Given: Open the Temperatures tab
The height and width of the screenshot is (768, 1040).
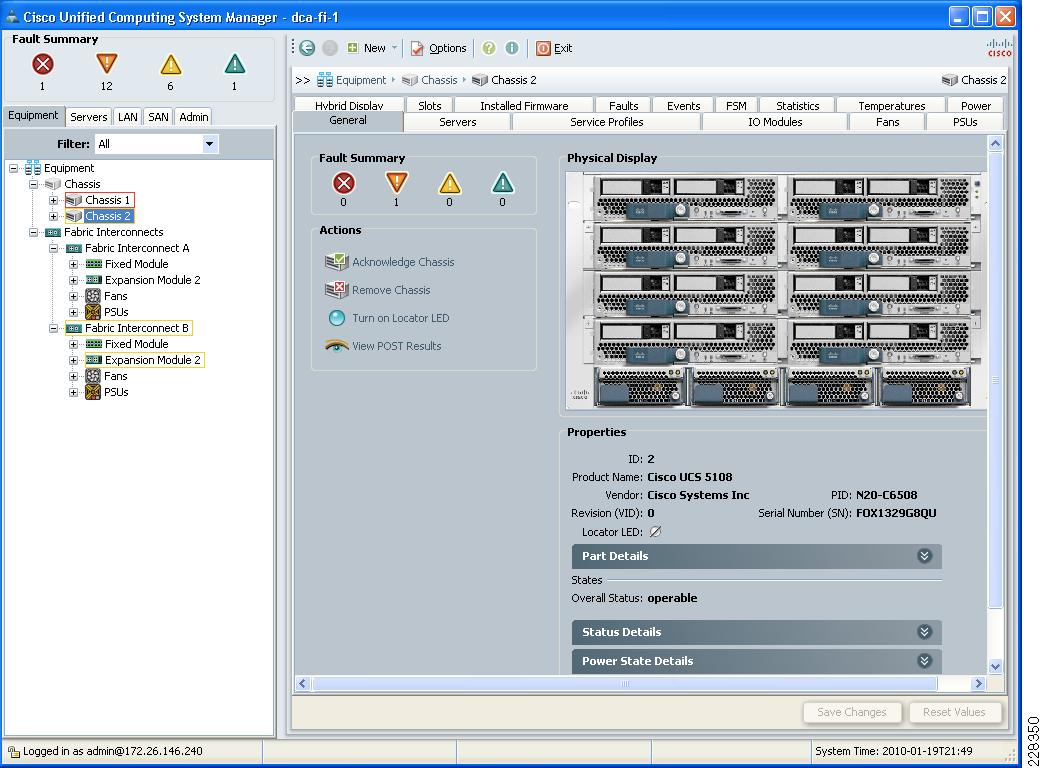Looking at the screenshot, I should point(891,105).
